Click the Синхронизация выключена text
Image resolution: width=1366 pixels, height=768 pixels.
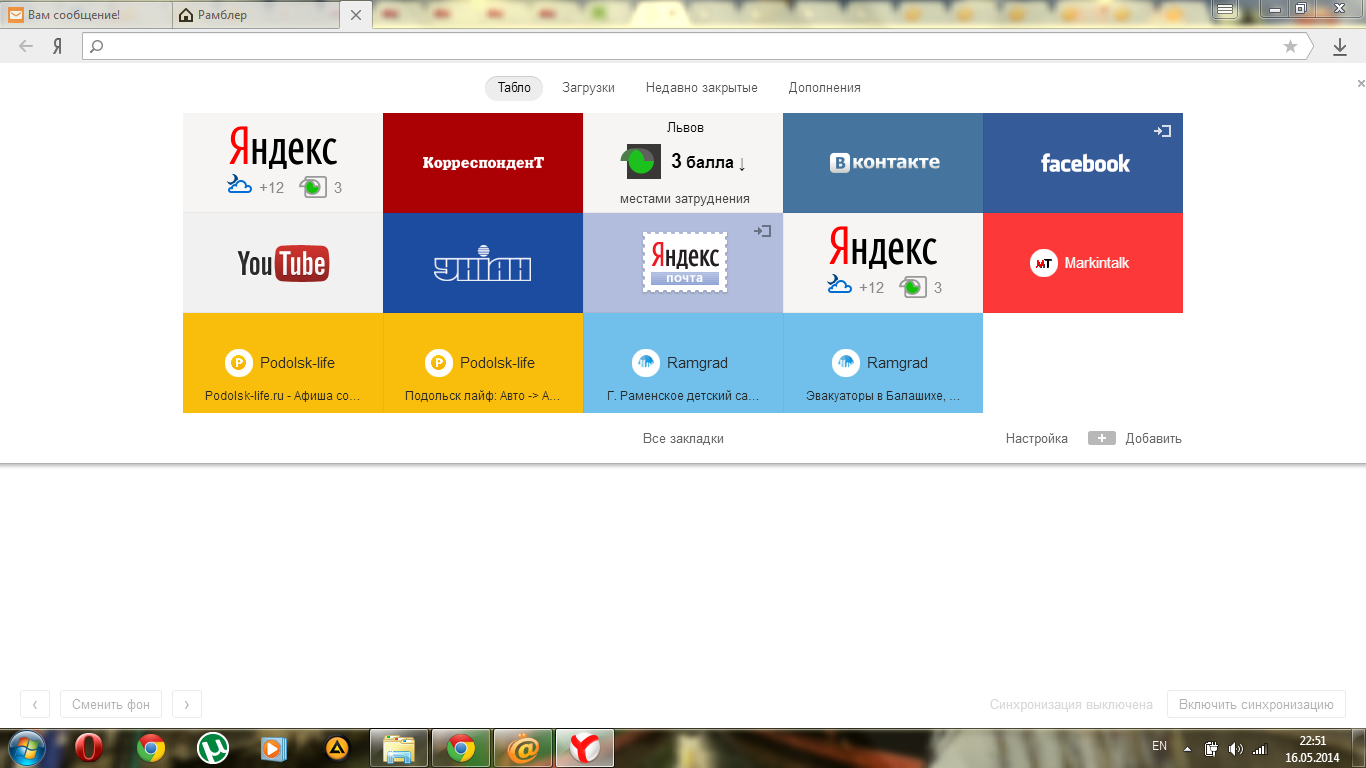[x=1071, y=704]
